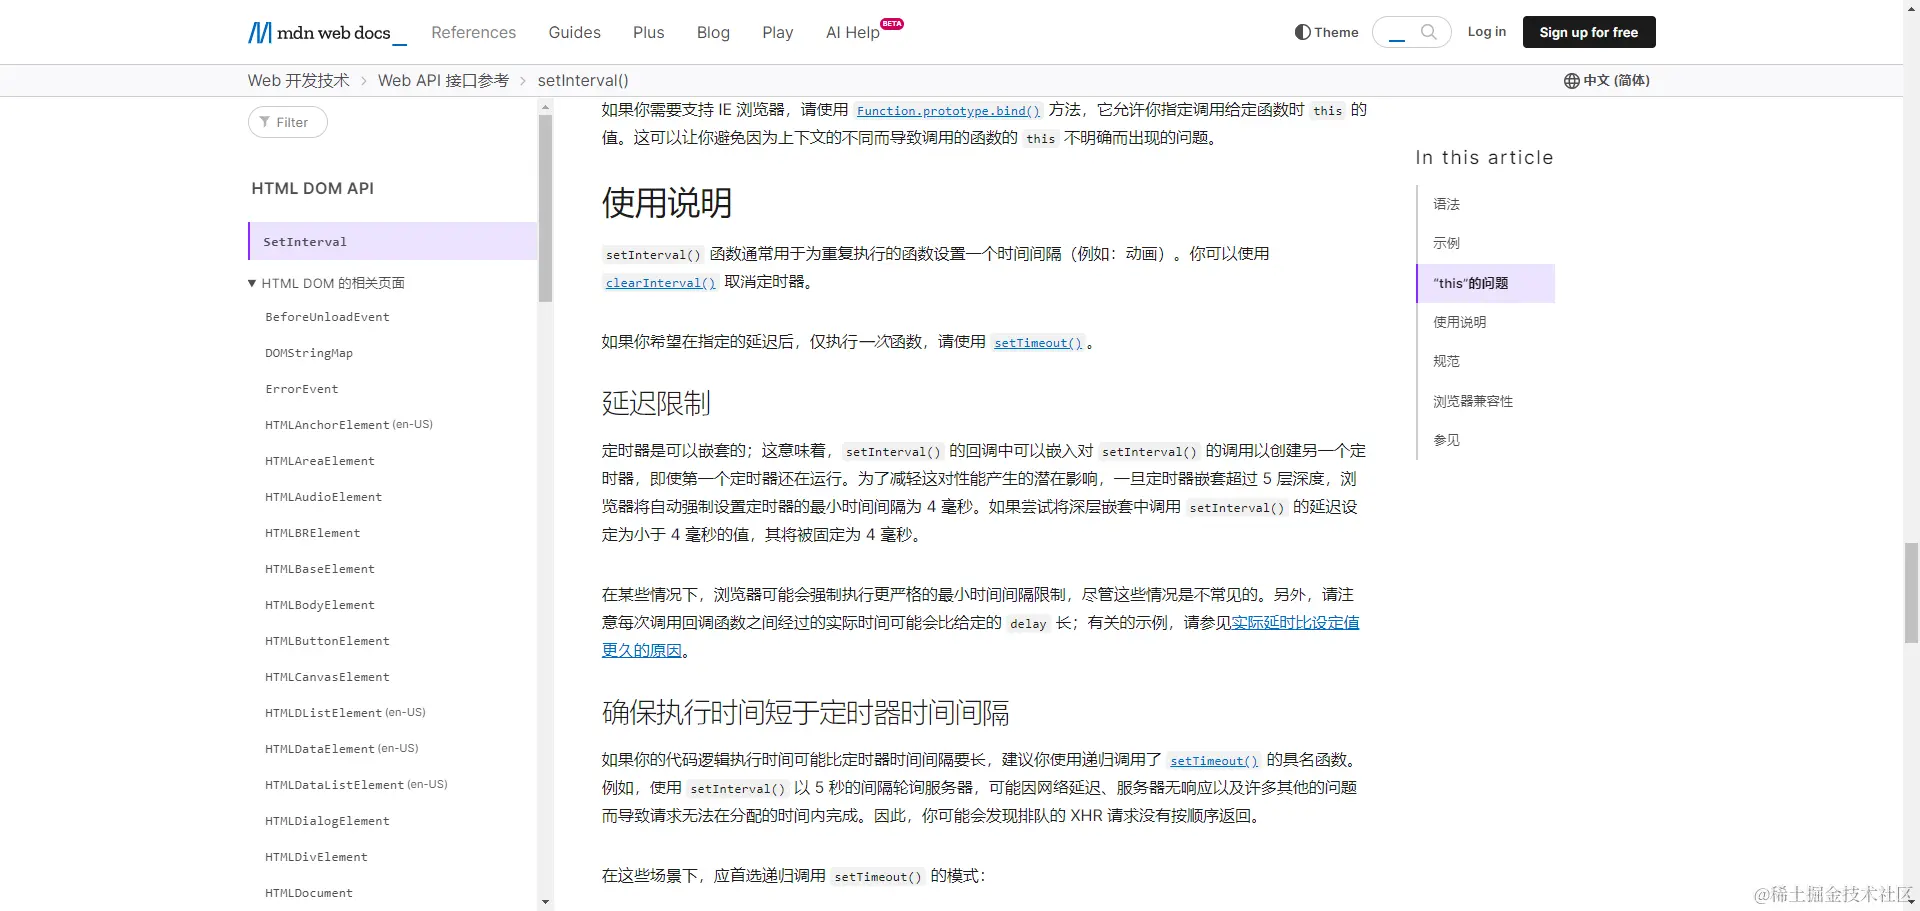Jump to 语法 in article outline
The height and width of the screenshot is (911, 1920).
[x=1446, y=204]
